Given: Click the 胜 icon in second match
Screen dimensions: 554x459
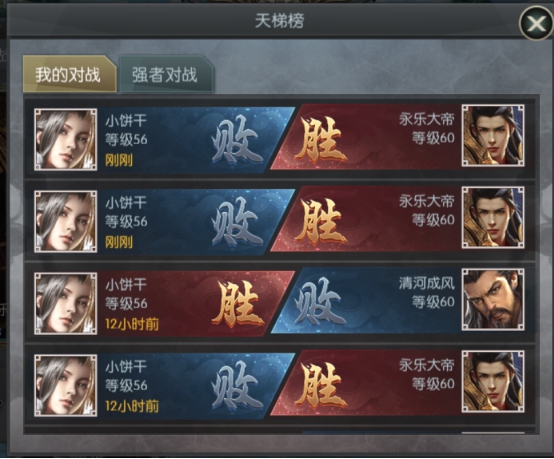Looking at the screenshot, I should pyautogui.click(x=320, y=221).
